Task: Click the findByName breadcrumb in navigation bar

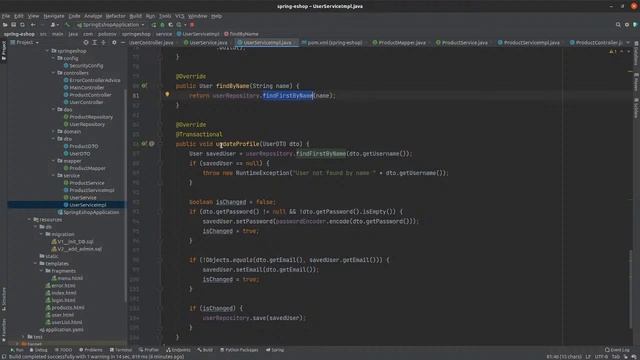Action: pyautogui.click(x=241, y=34)
